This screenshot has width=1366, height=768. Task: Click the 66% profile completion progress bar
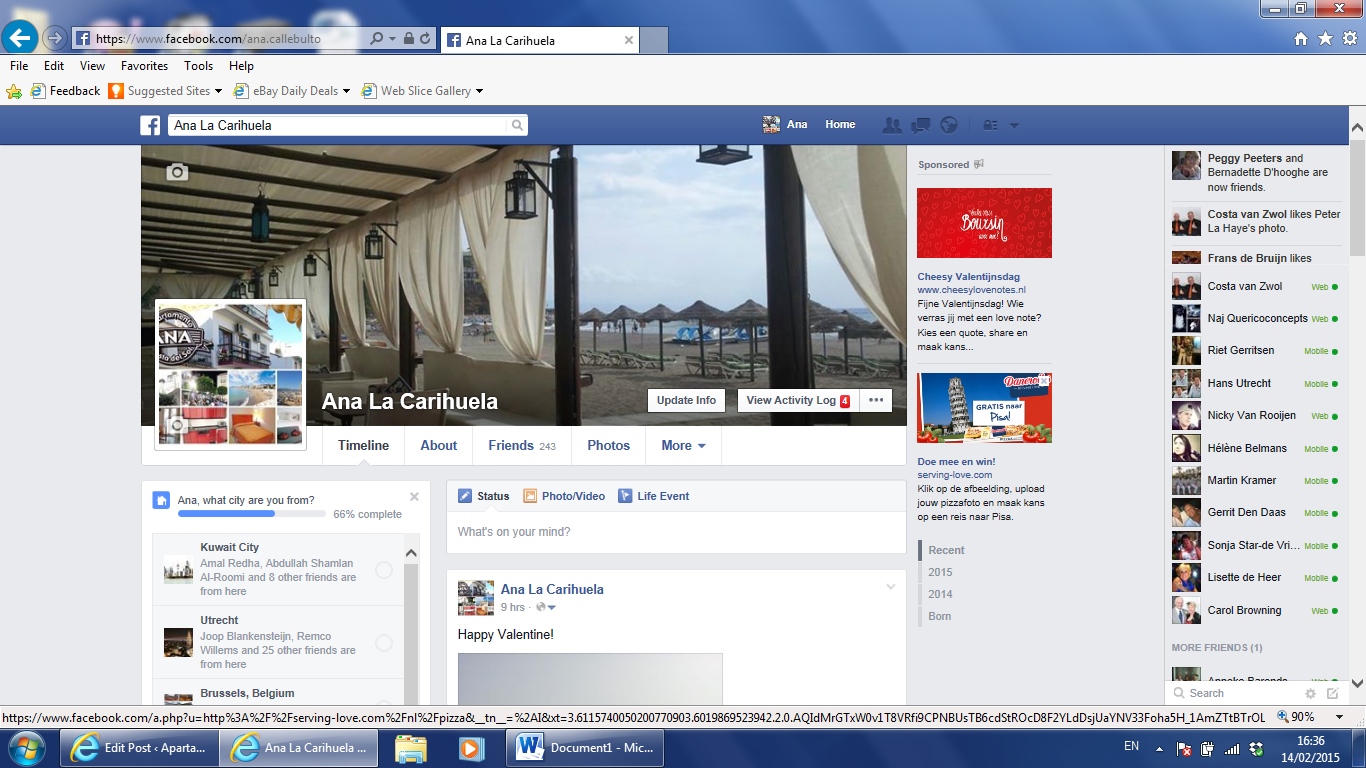[251, 514]
